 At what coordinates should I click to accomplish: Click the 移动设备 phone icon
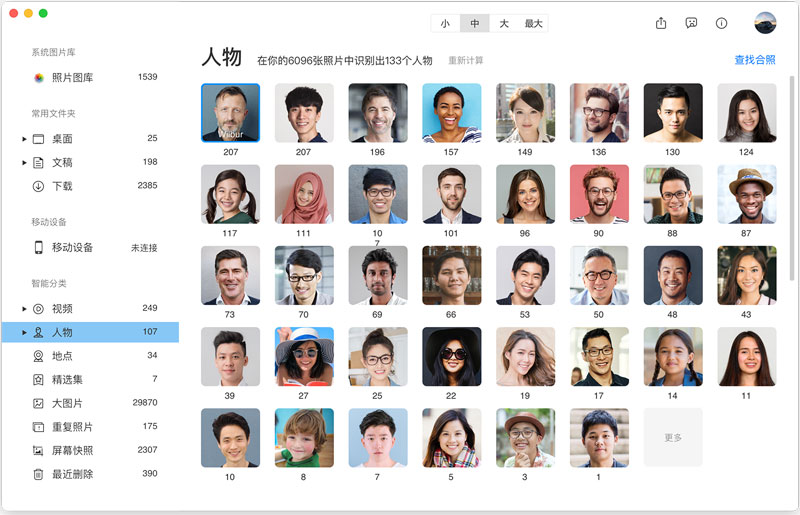tap(38, 248)
